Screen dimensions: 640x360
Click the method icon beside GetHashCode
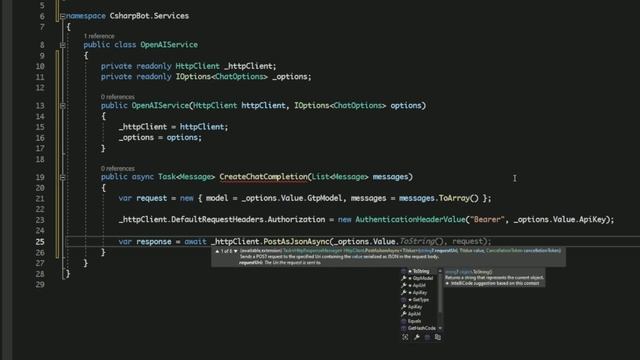coord(404,328)
